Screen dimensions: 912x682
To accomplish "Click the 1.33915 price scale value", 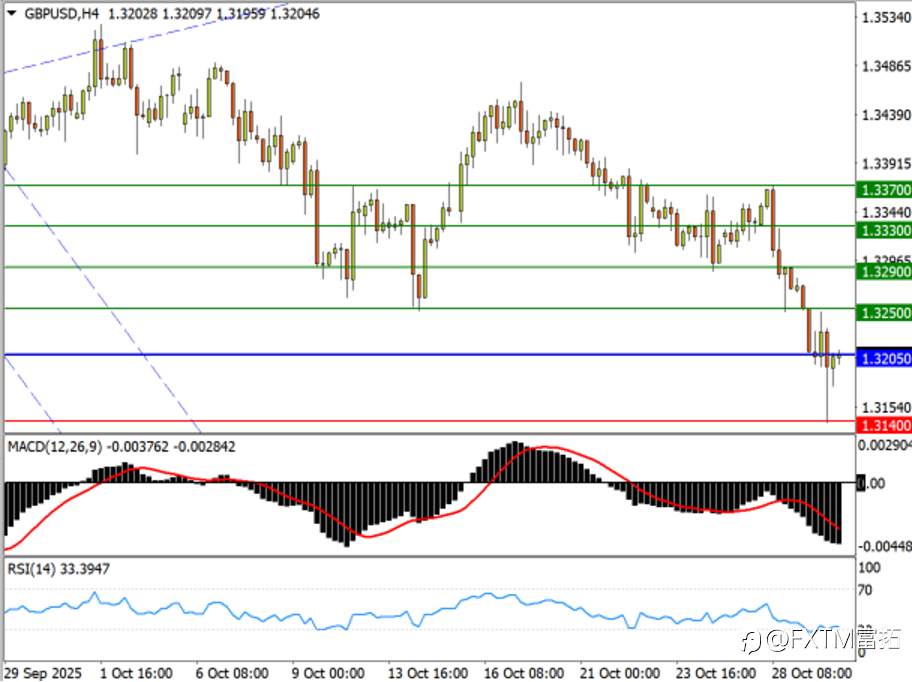I will pos(886,164).
